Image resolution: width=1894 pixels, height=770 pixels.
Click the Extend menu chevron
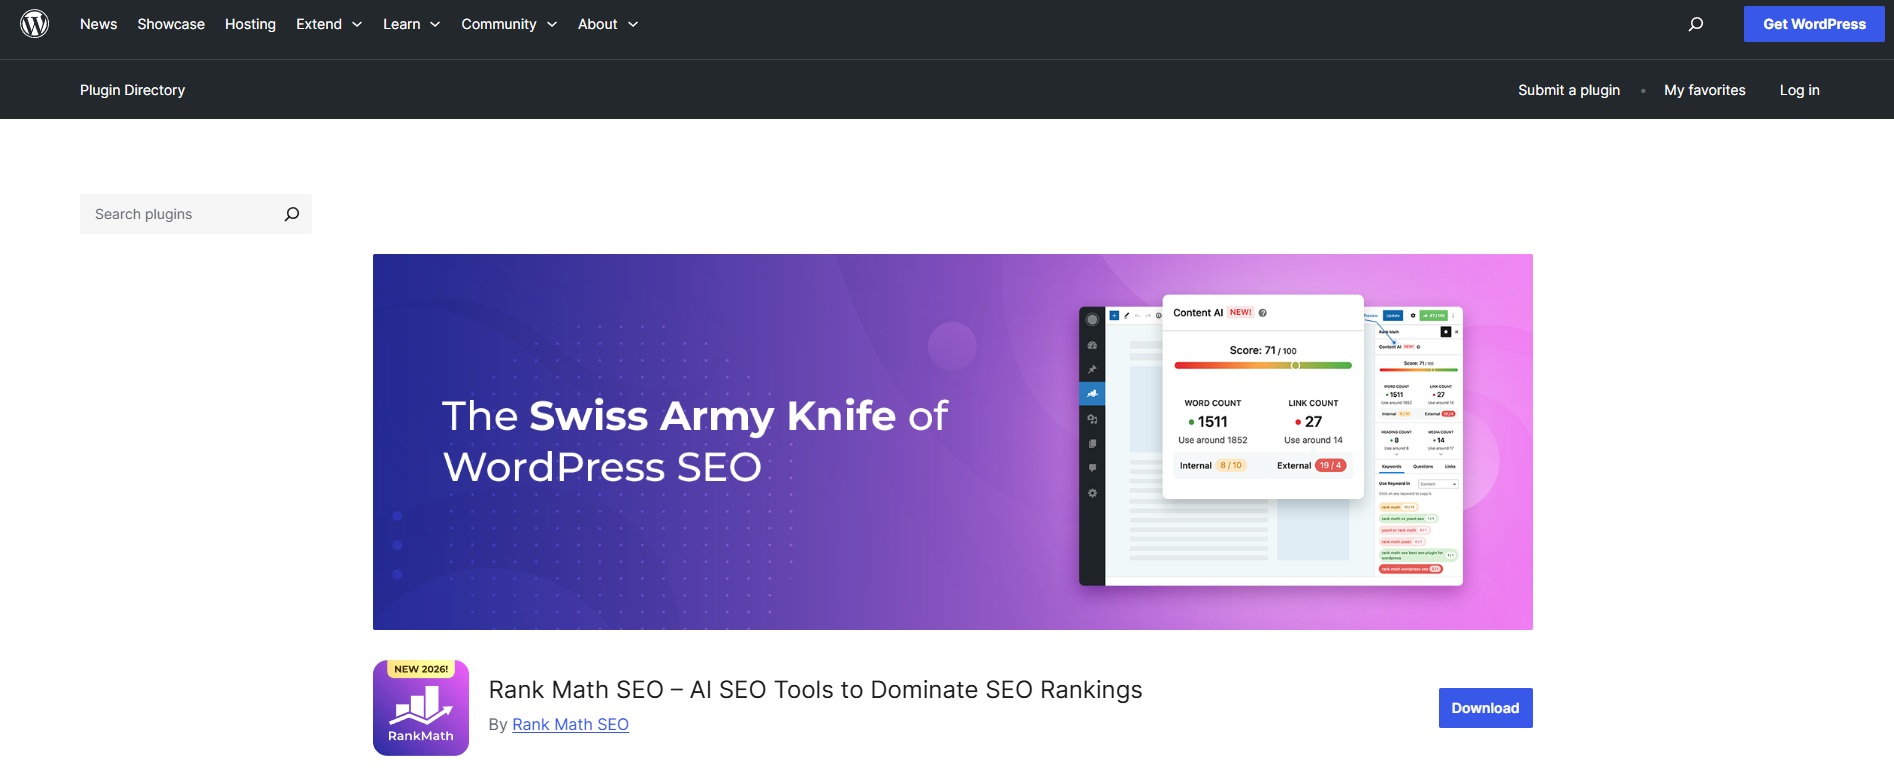coord(357,24)
